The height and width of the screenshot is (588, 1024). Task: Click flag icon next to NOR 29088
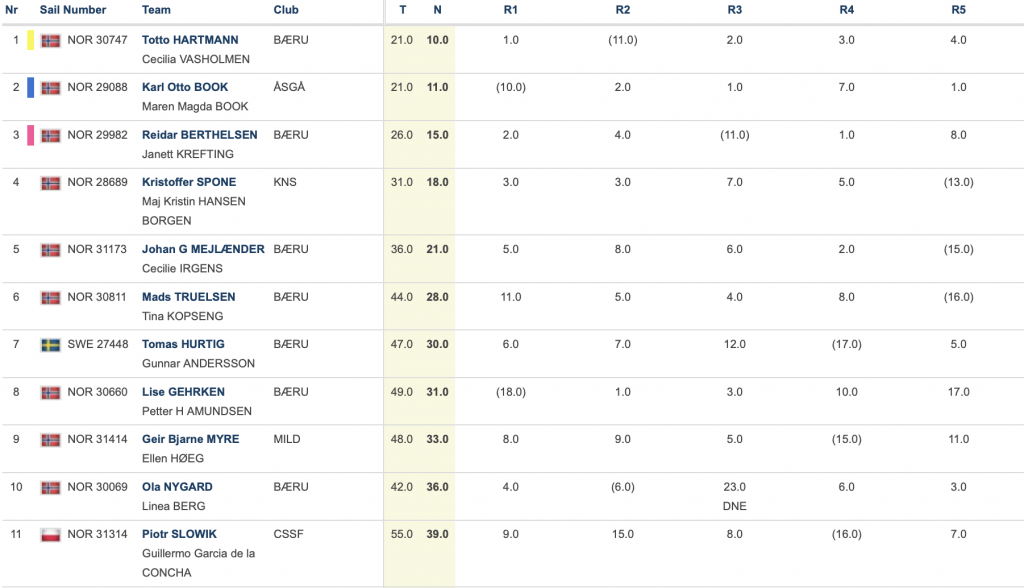(50, 88)
